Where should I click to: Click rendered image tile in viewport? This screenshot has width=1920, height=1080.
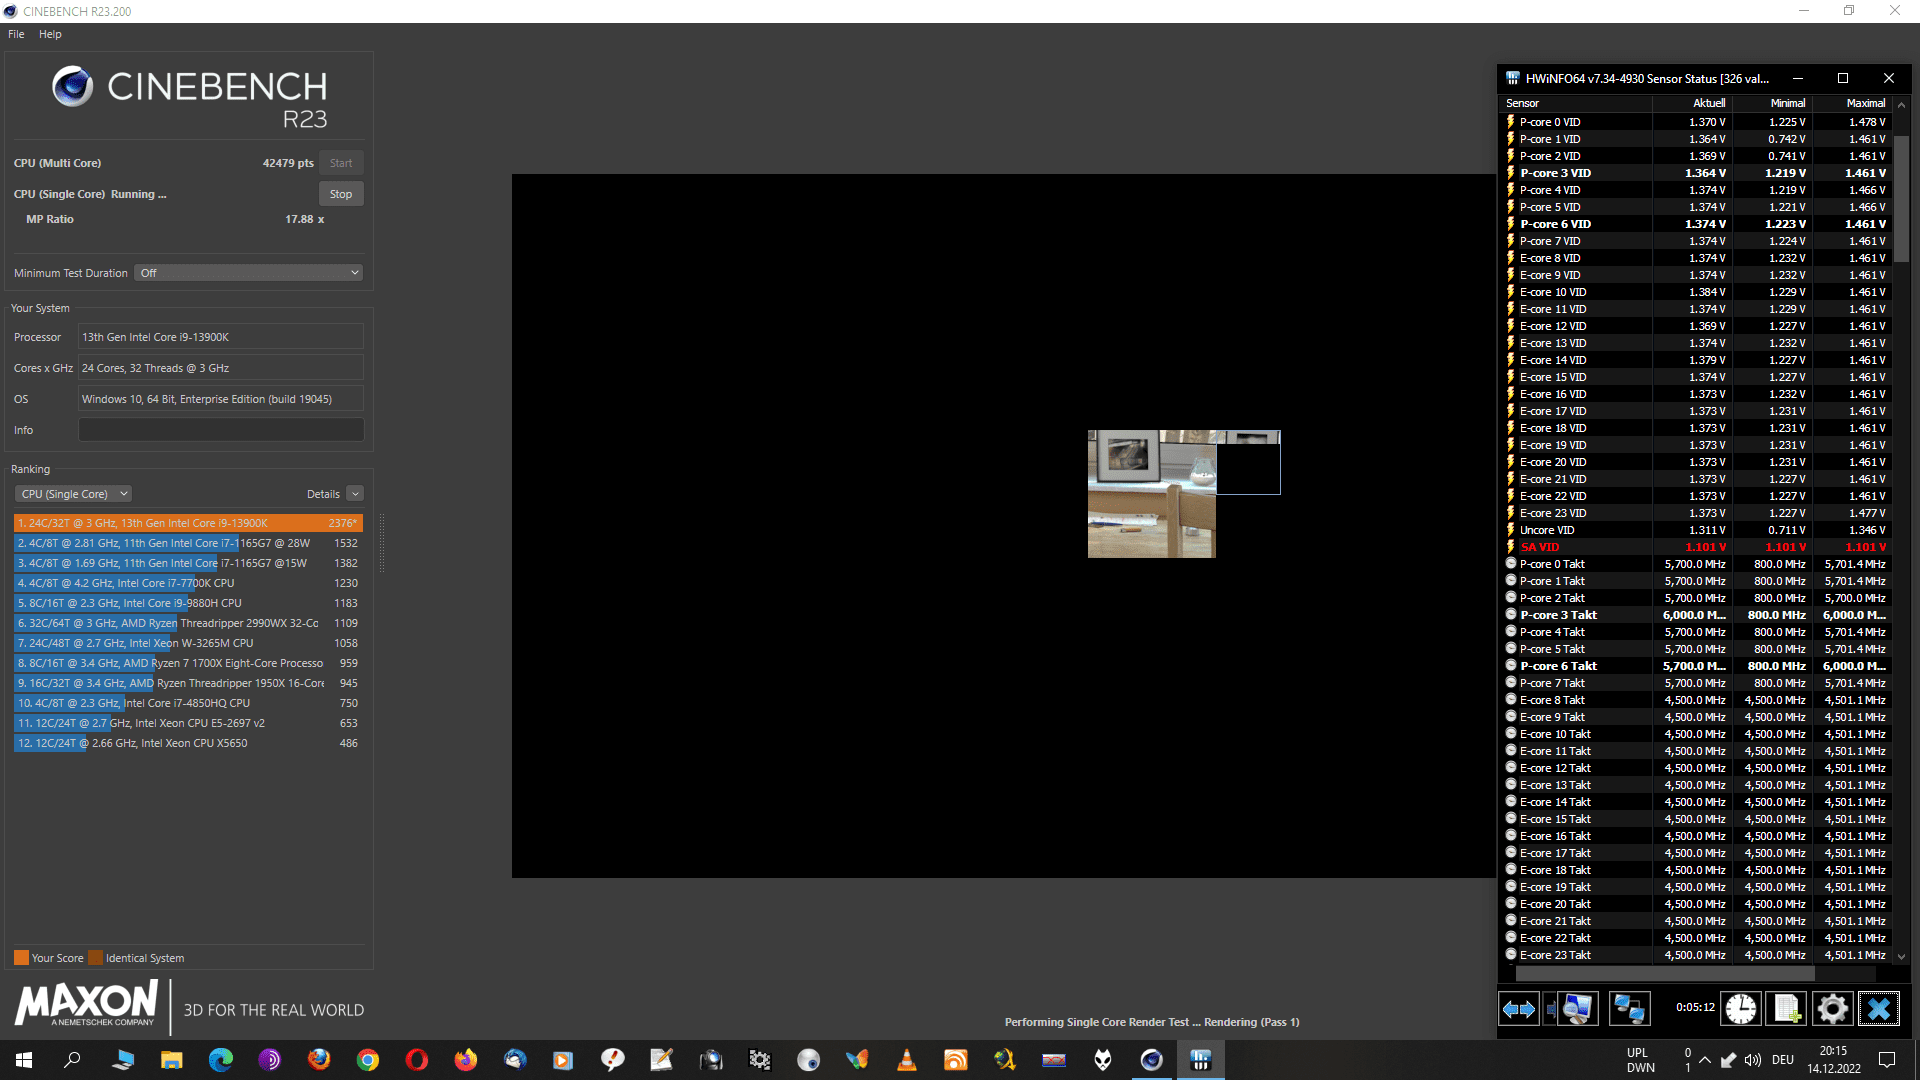(1152, 494)
